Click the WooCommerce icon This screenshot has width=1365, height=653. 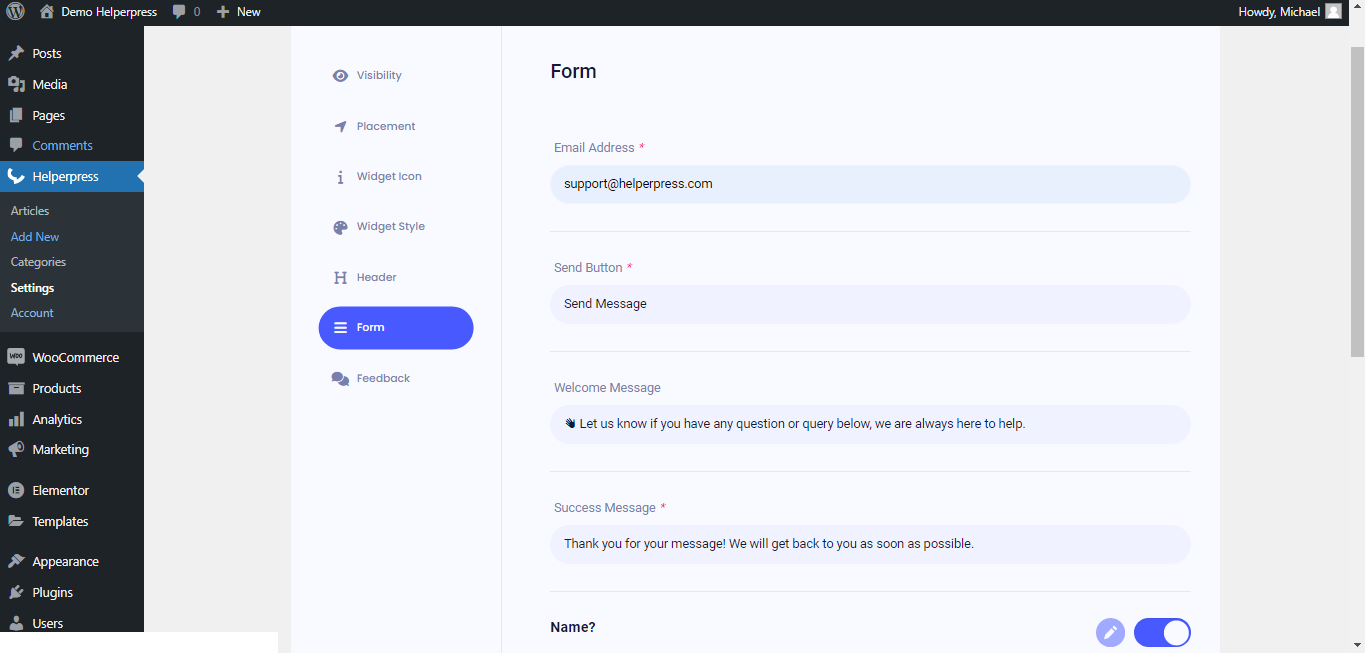(16, 358)
